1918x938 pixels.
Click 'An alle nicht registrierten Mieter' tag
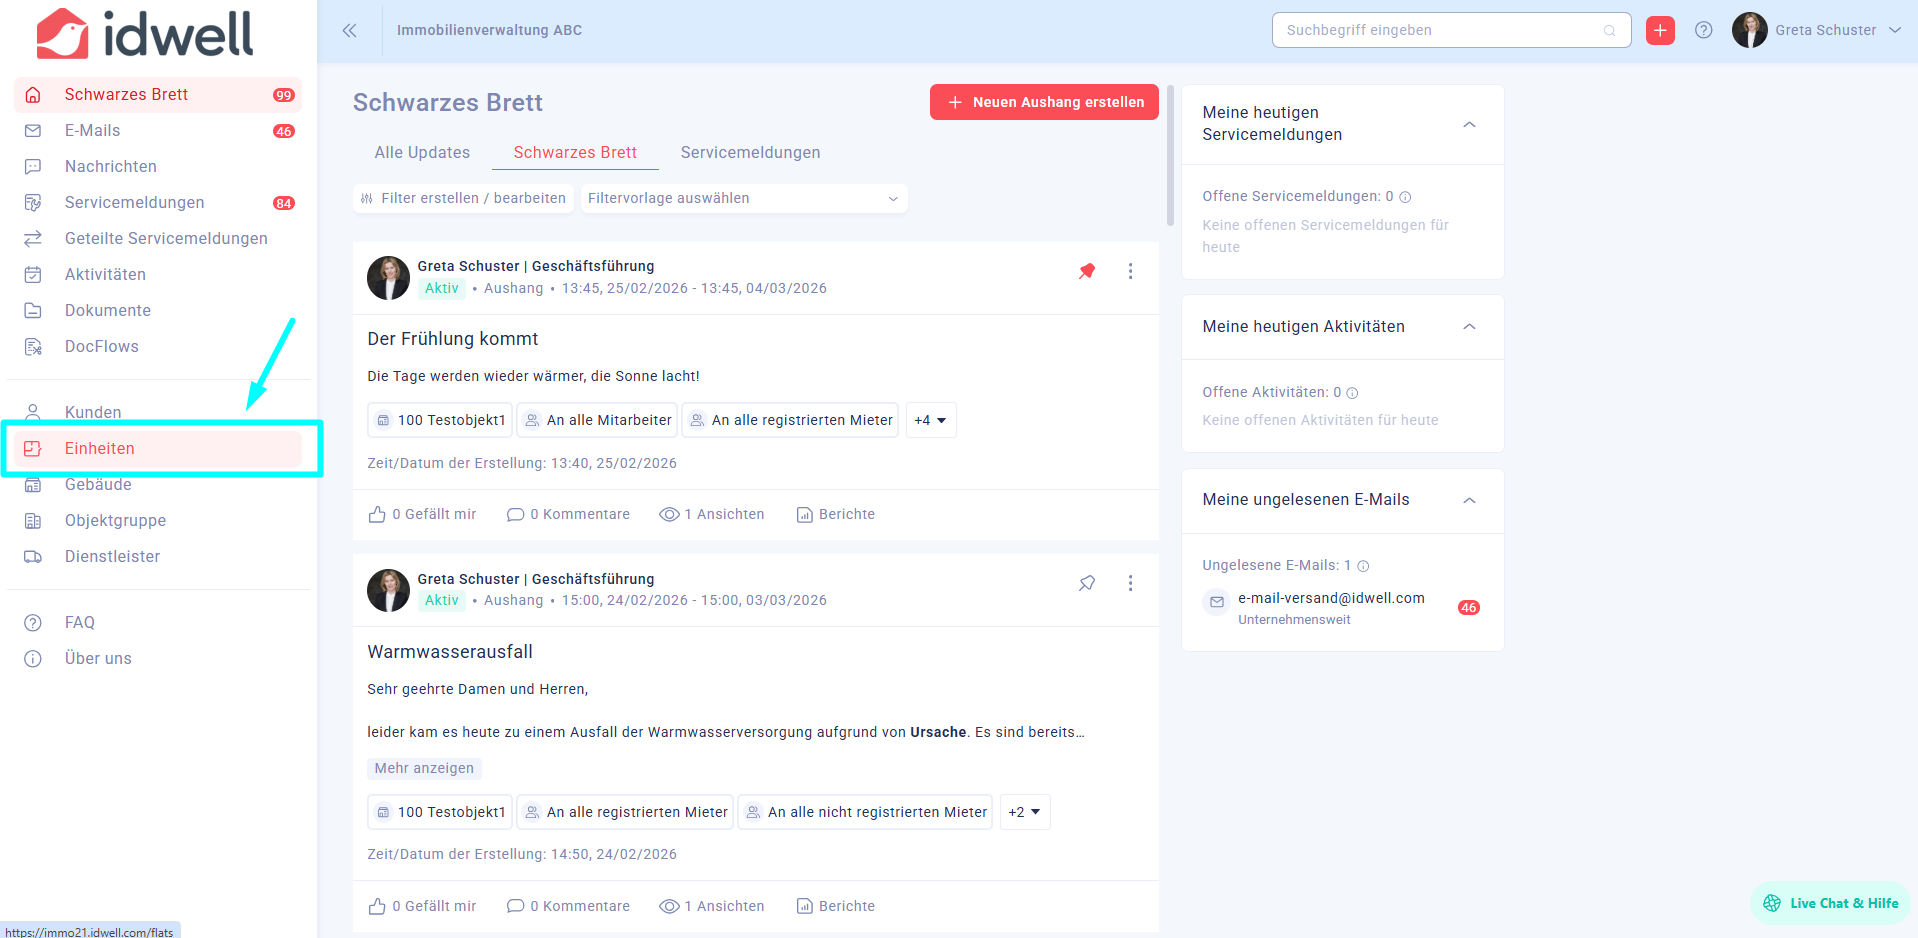865,812
